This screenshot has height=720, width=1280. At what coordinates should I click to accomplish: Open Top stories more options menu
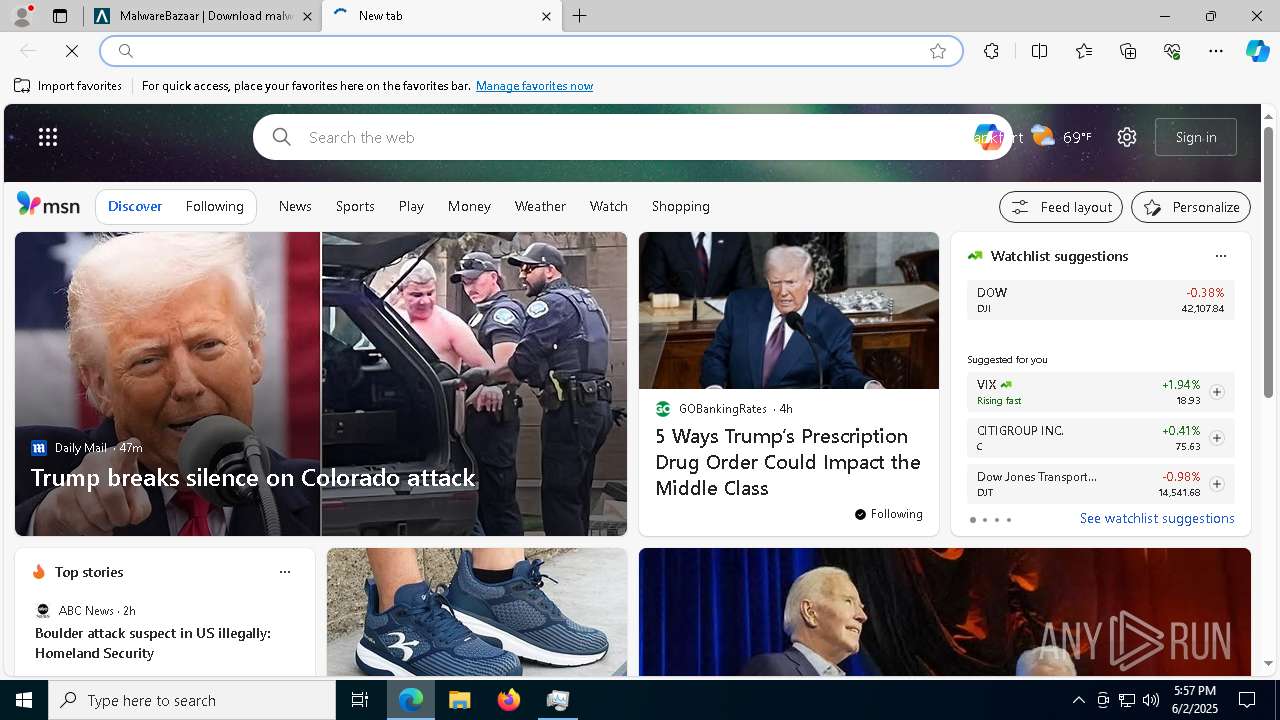click(284, 572)
